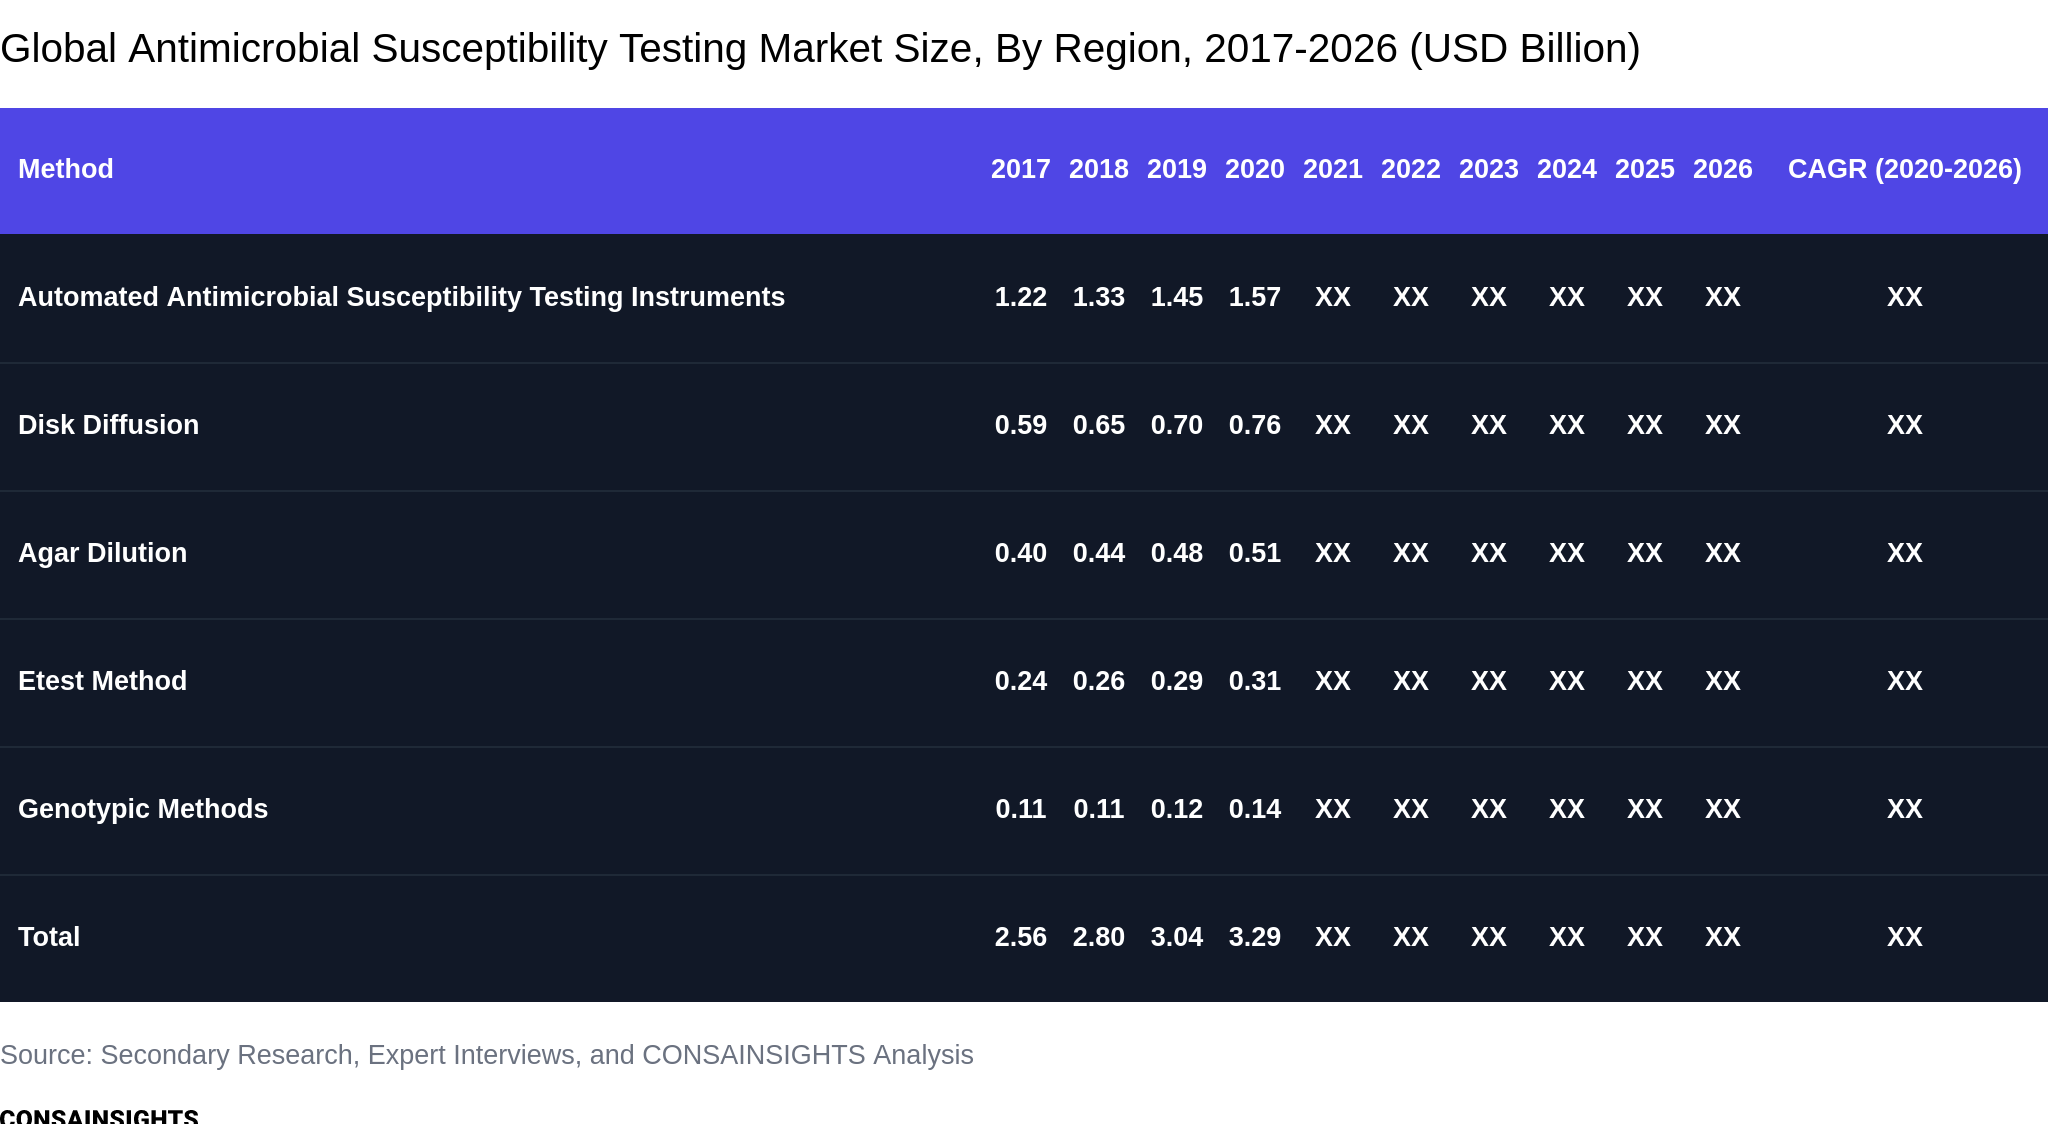2048x1124 pixels.
Task: Click the 2018 column header
Action: tap(1099, 169)
